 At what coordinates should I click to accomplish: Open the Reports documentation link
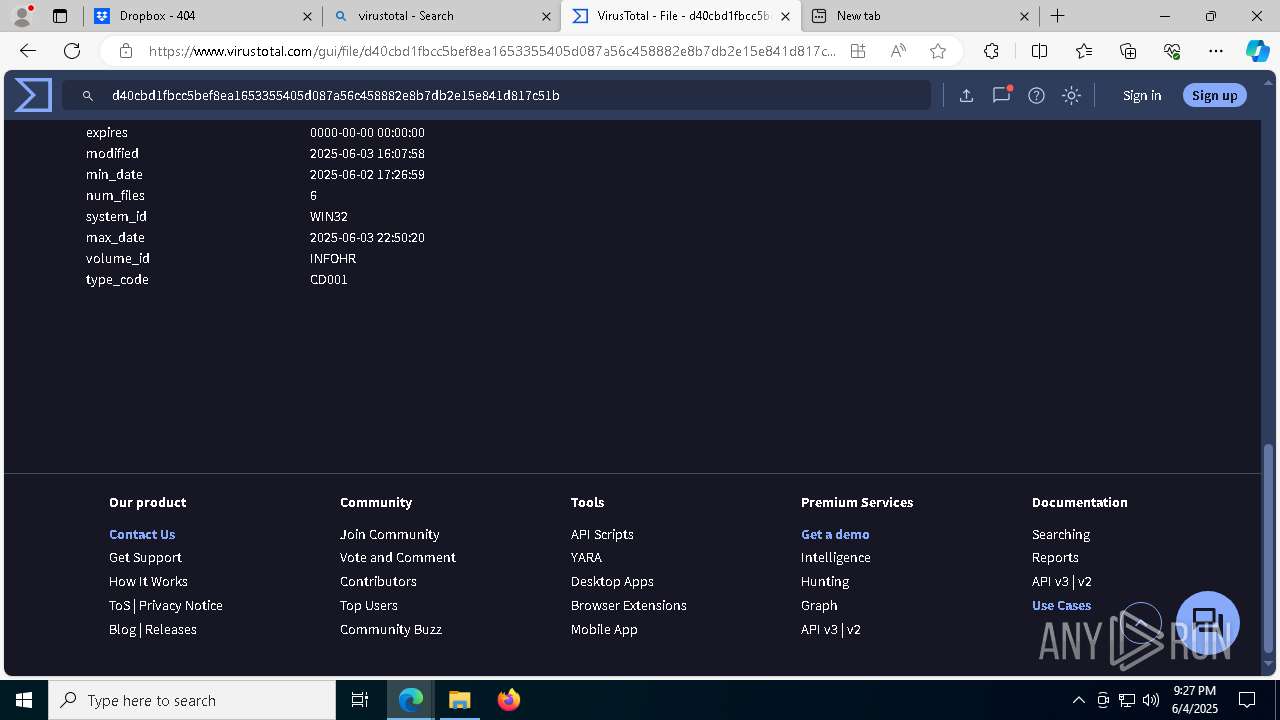tap(1055, 558)
